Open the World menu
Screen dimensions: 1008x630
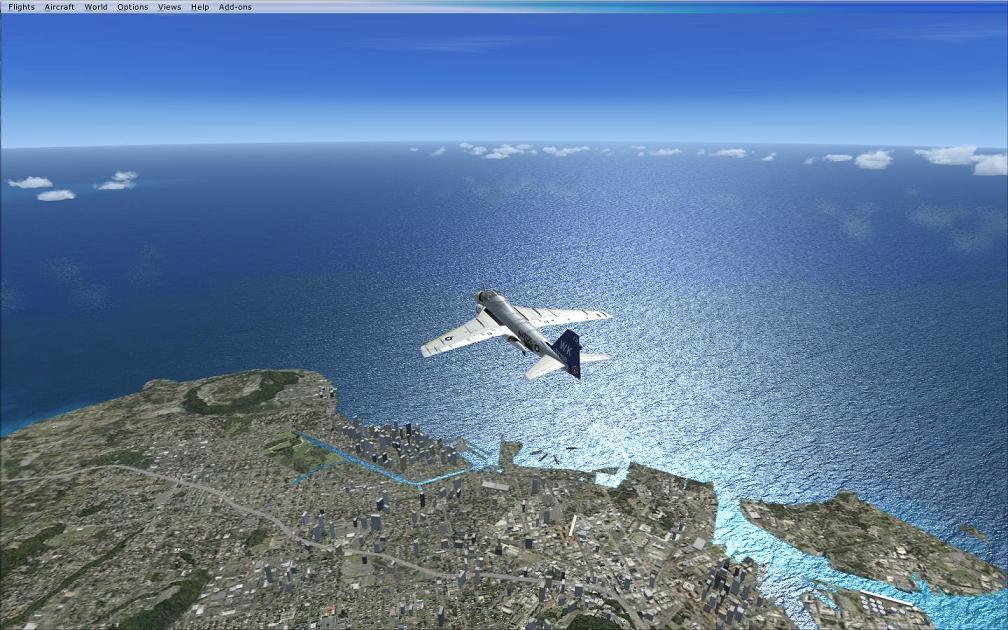pos(96,7)
